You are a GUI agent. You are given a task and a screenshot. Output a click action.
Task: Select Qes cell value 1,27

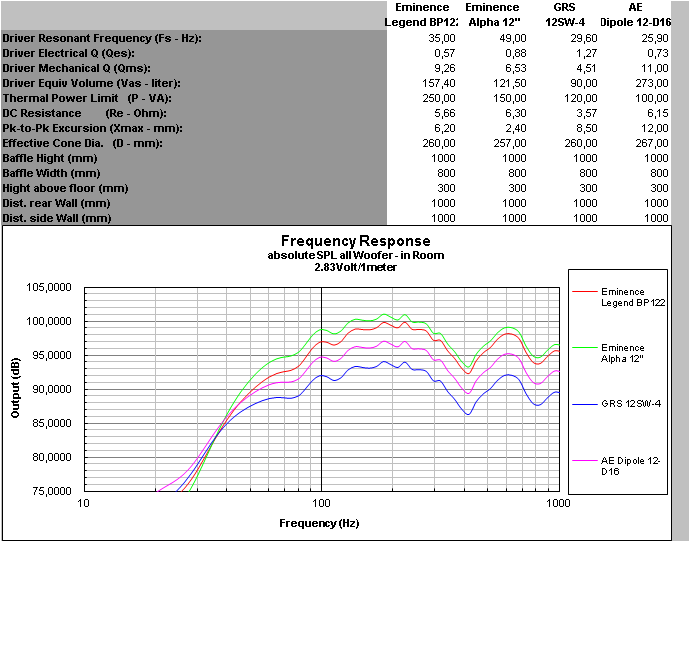587,53
